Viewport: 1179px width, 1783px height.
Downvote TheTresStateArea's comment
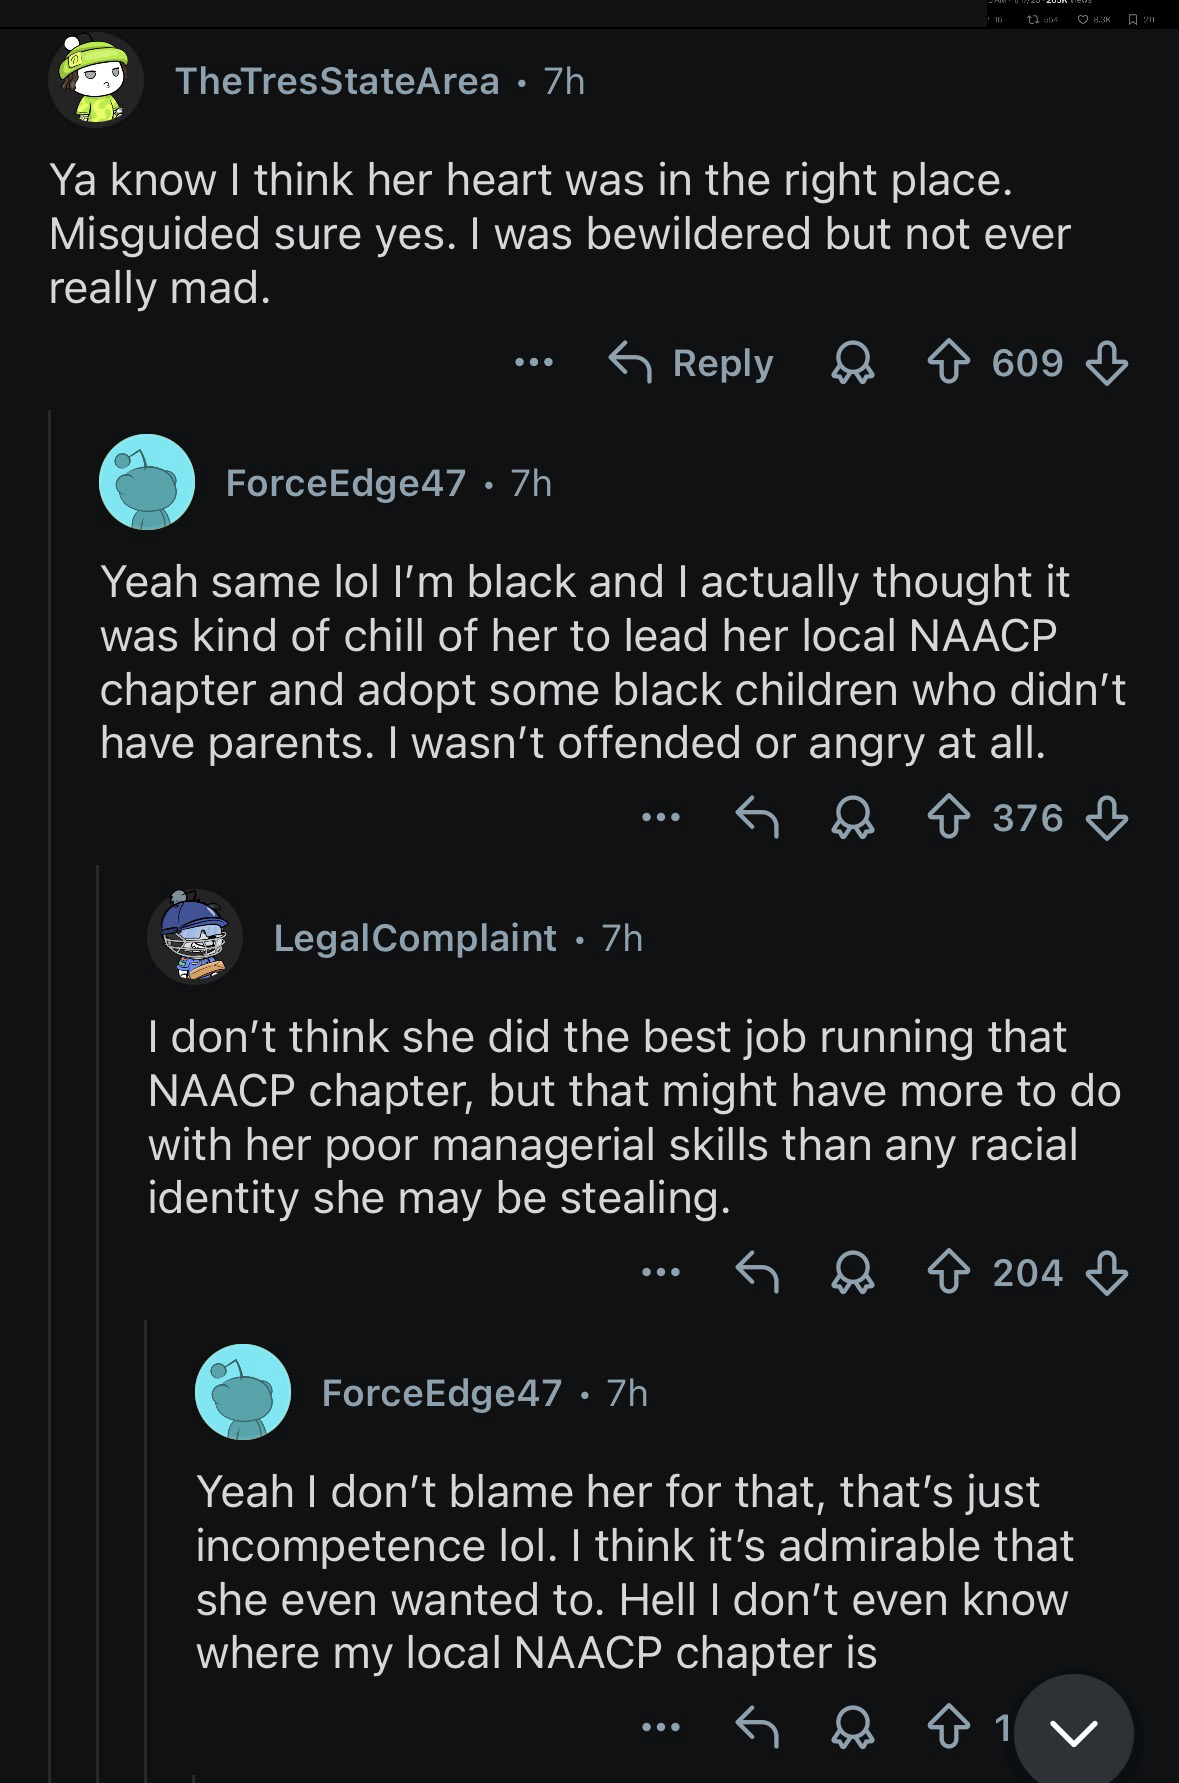(x=1106, y=363)
